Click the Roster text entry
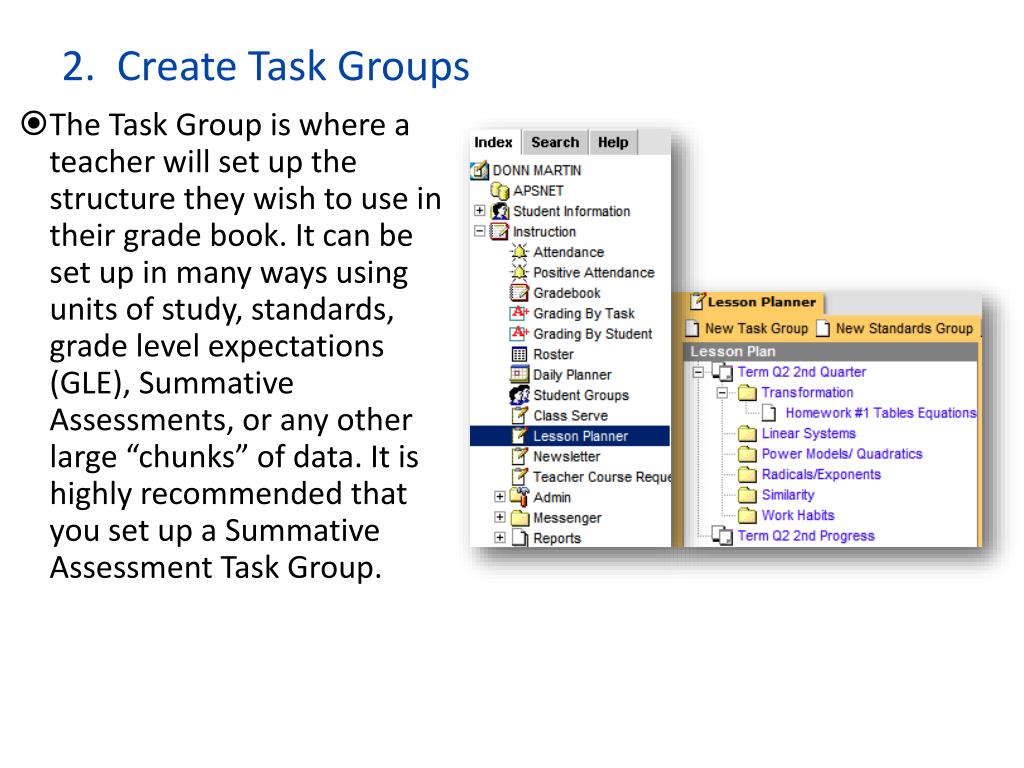 point(554,355)
